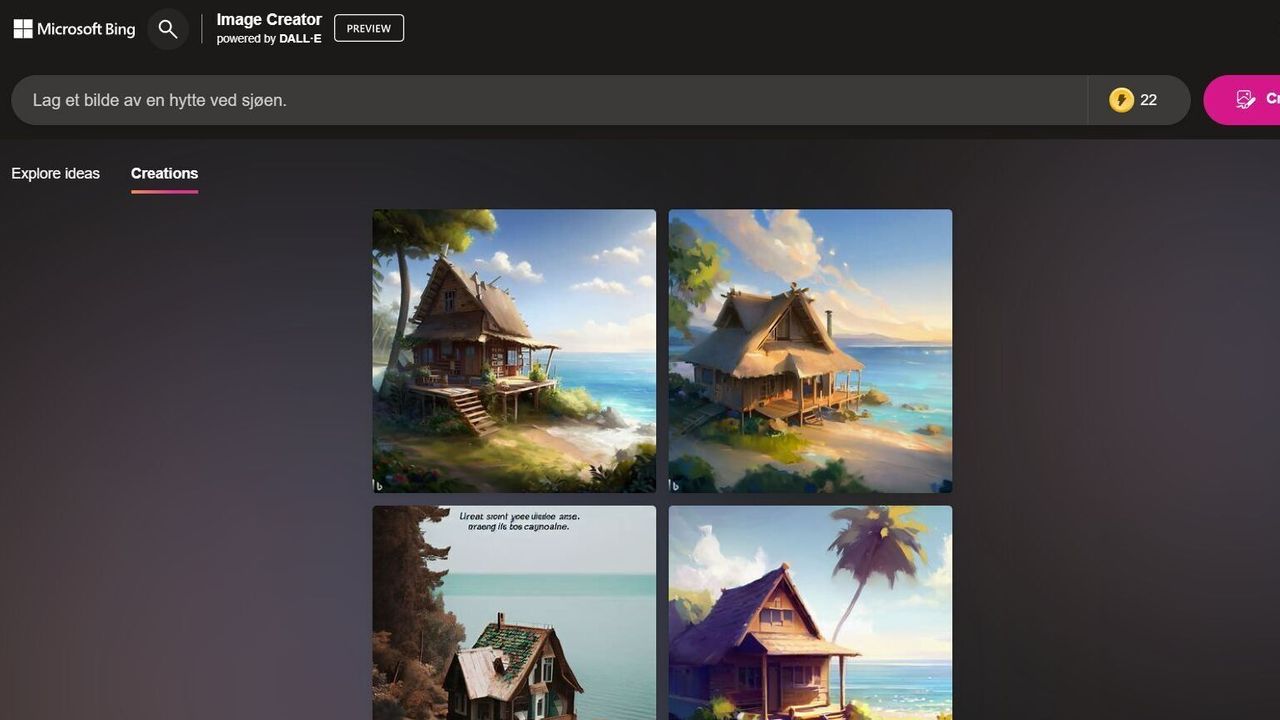Open the captioned lakeside house thumbnail
This screenshot has width=1280, height=720.
click(x=514, y=612)
